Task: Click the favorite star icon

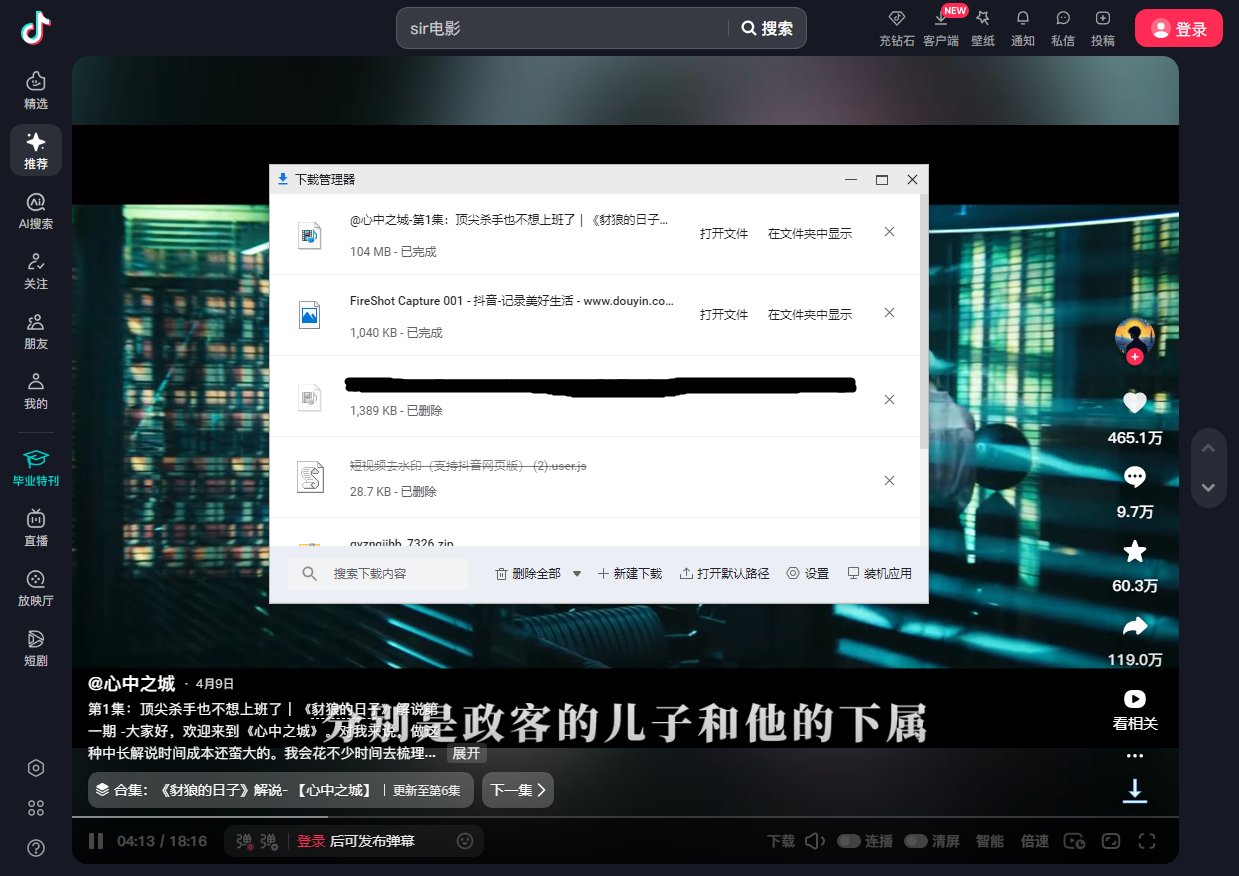Action: click(1134, 551)
